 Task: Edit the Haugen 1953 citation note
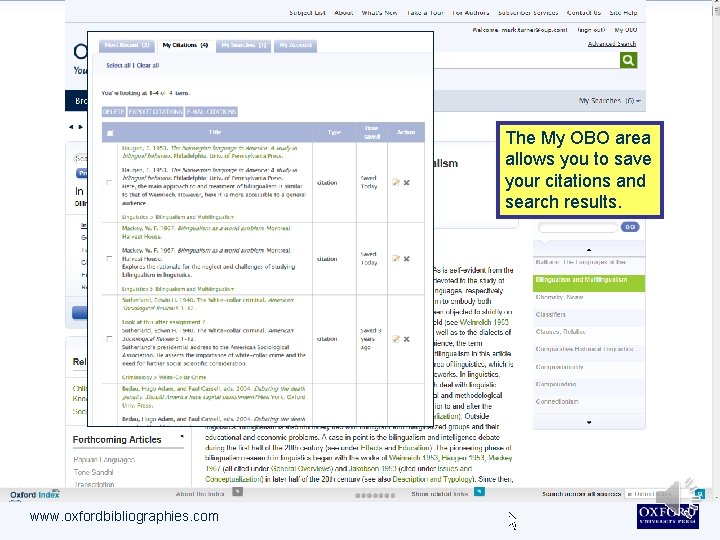396,182
